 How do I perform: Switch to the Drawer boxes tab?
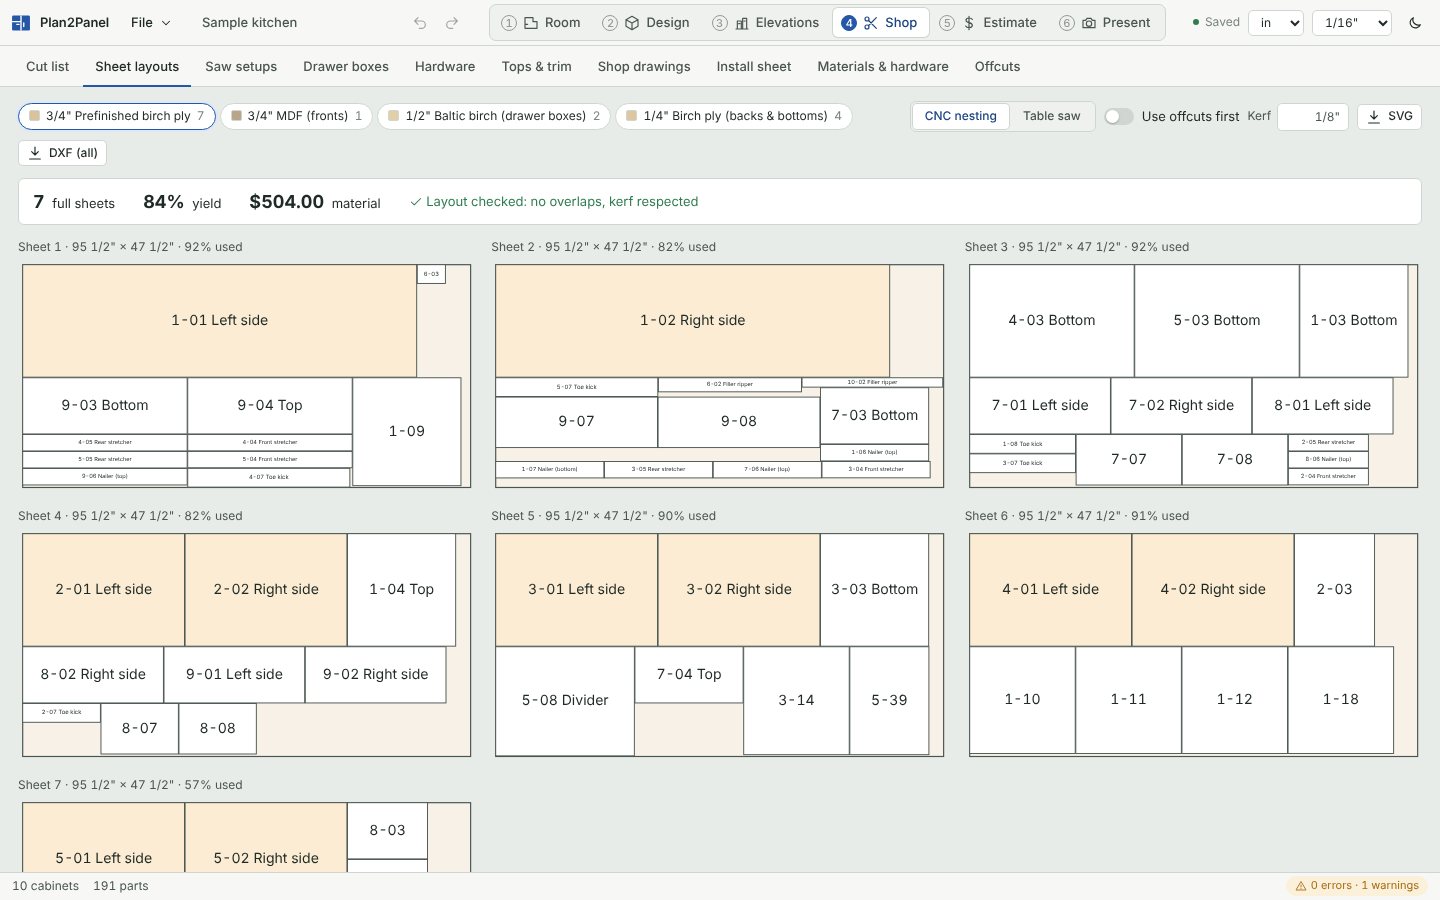click(346, 67)
